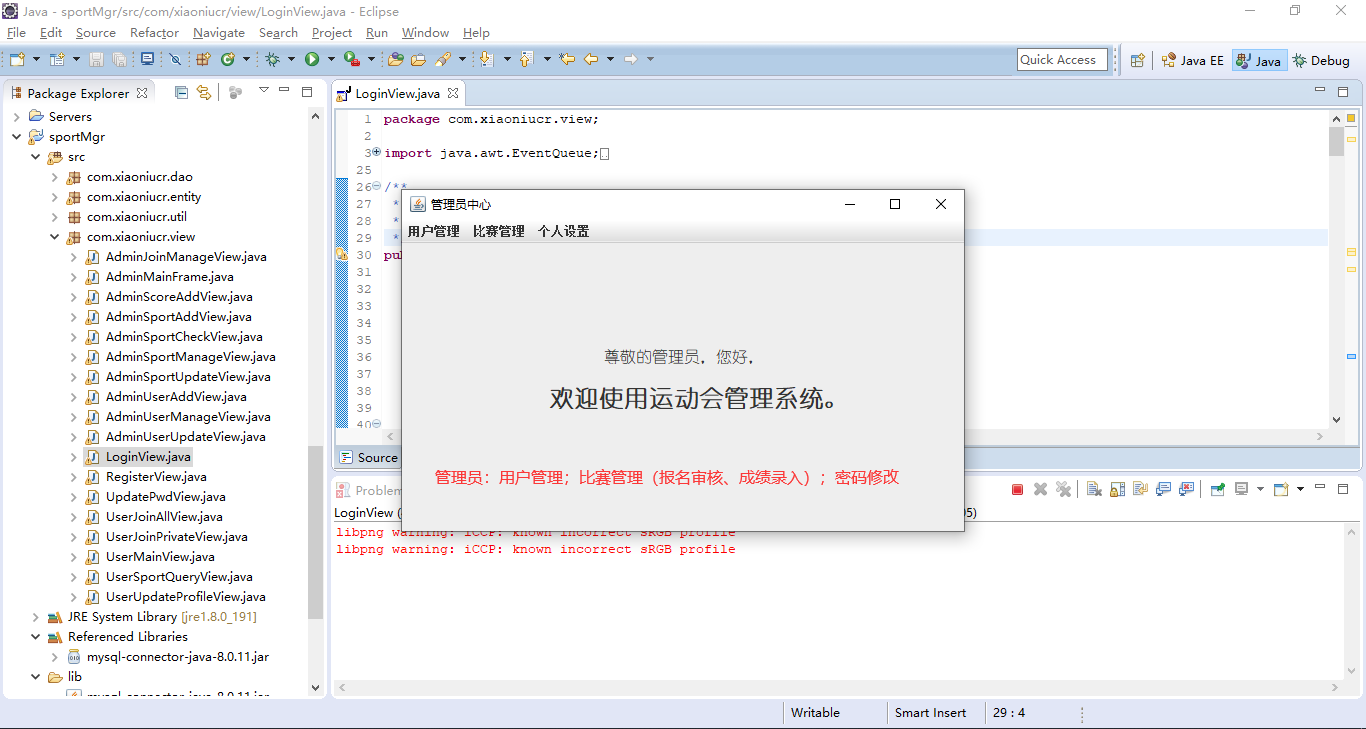Click the Save All toolbar icon
Screen dimensions: 1366x729
(x=119, y=60)
